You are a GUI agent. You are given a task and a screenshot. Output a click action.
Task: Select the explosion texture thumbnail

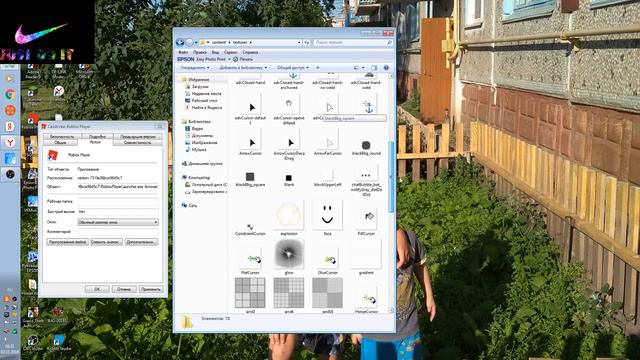coord(289,214)
